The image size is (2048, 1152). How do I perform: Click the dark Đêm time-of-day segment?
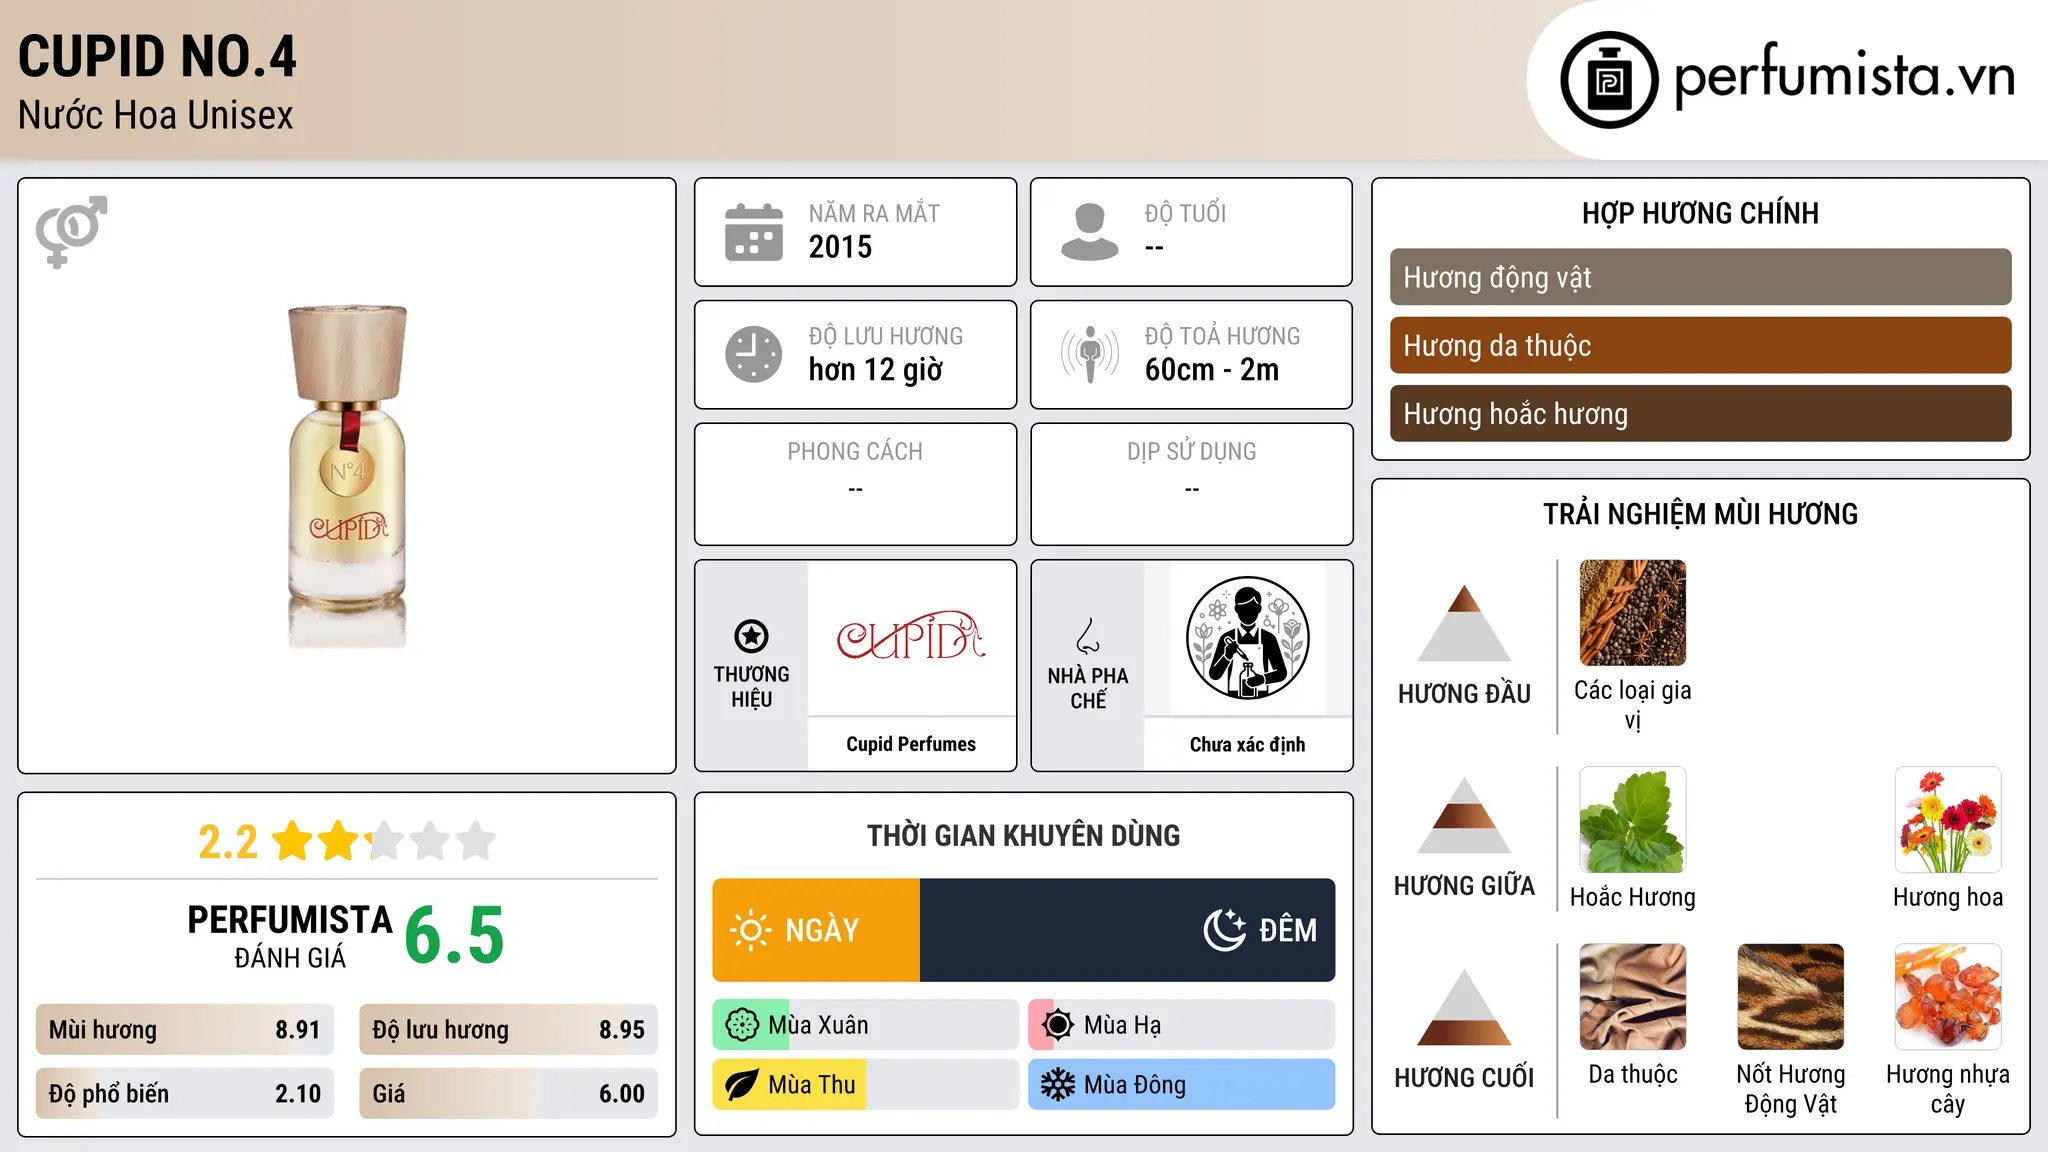pos(1128,930)
